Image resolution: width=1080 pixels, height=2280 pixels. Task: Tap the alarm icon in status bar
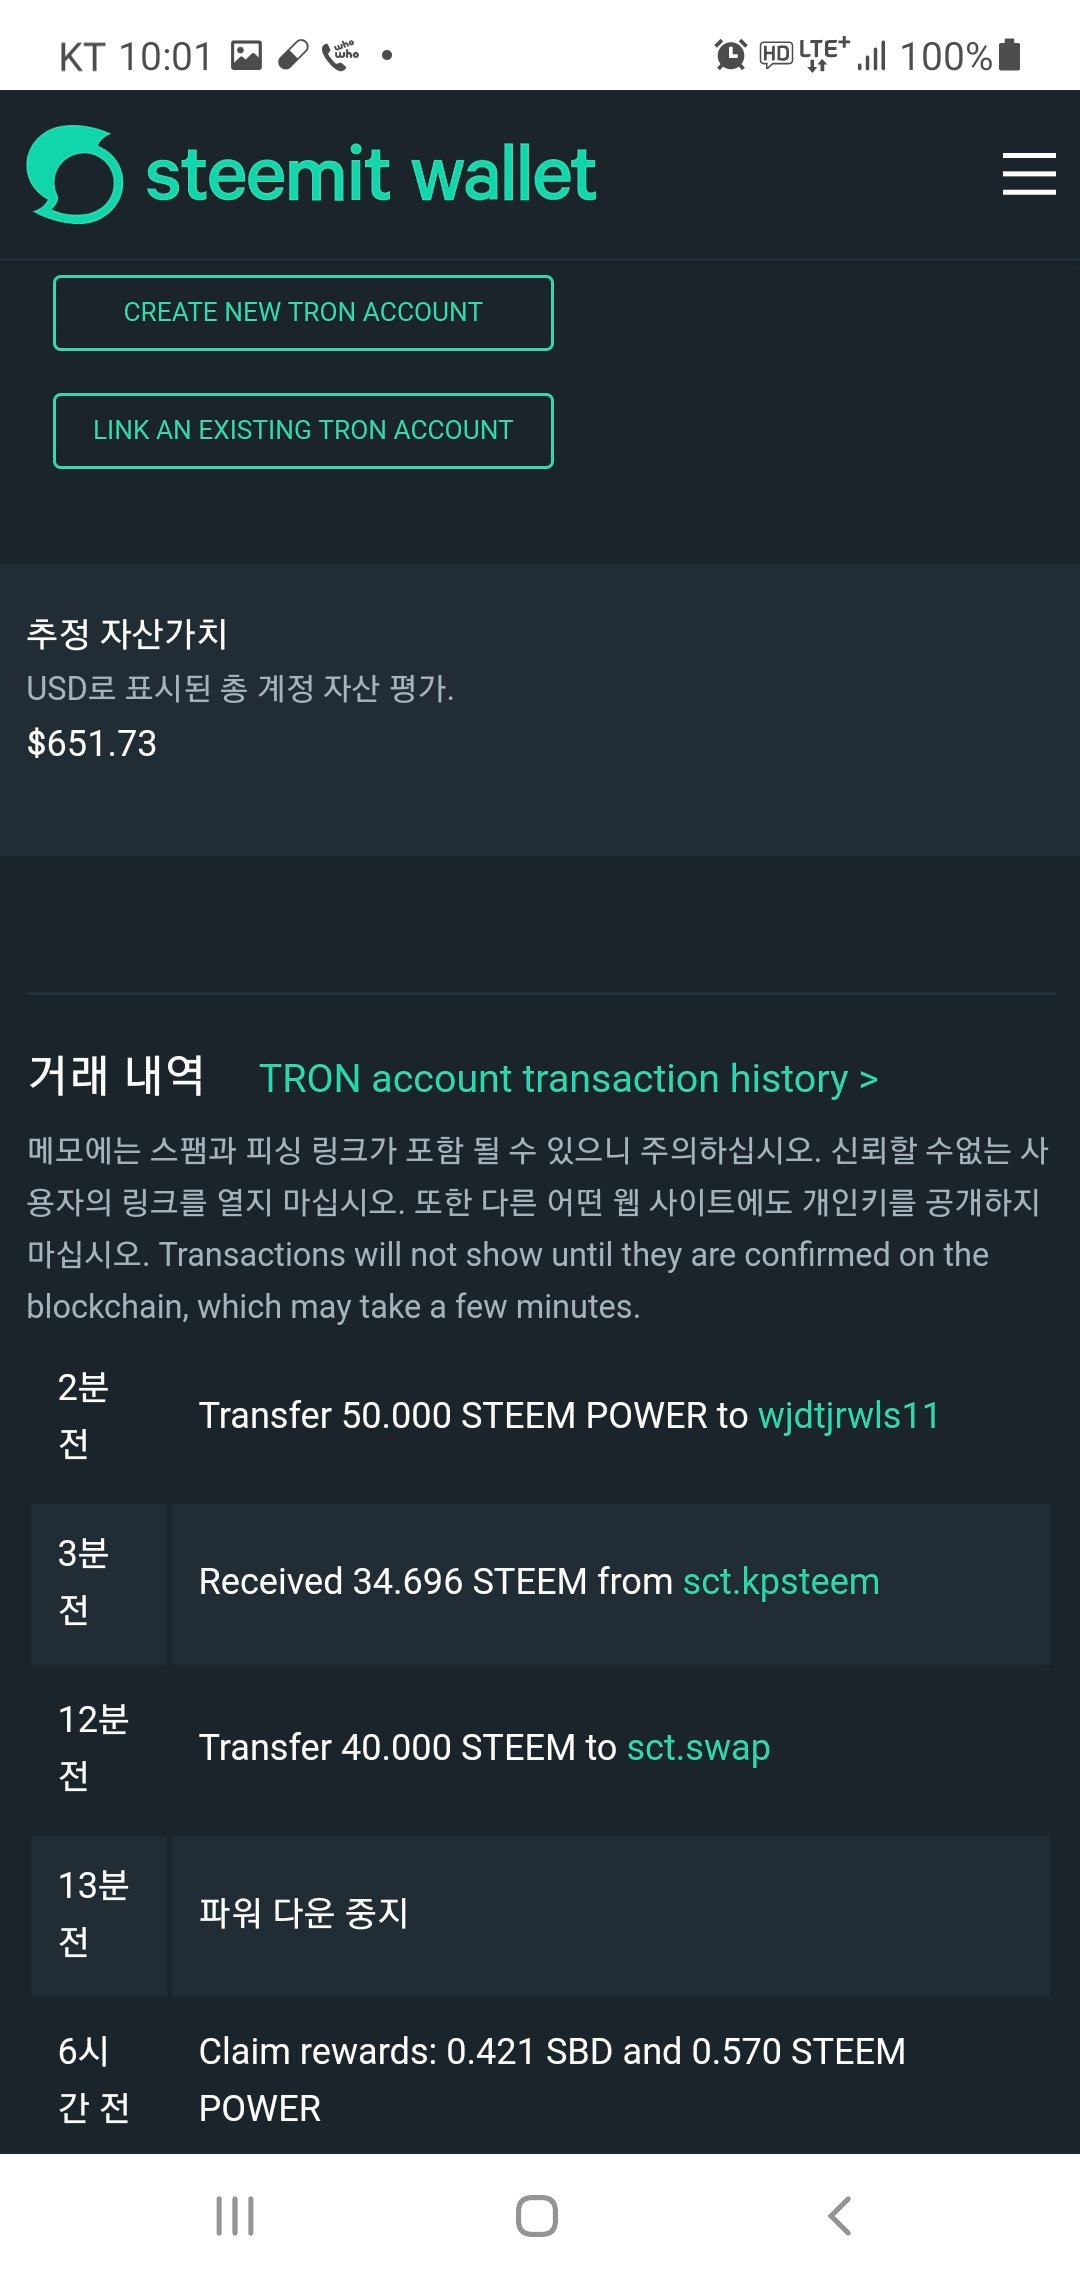pos(731,55)
